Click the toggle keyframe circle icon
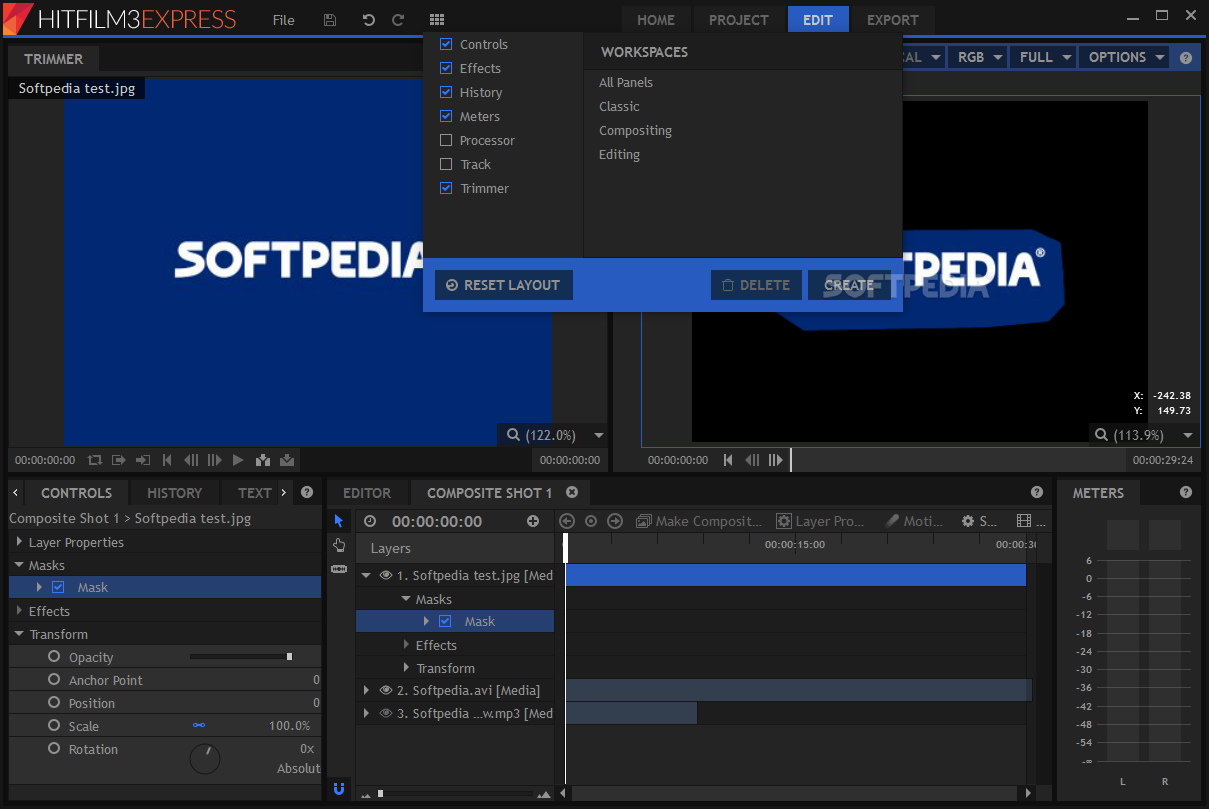 (591, 521)
